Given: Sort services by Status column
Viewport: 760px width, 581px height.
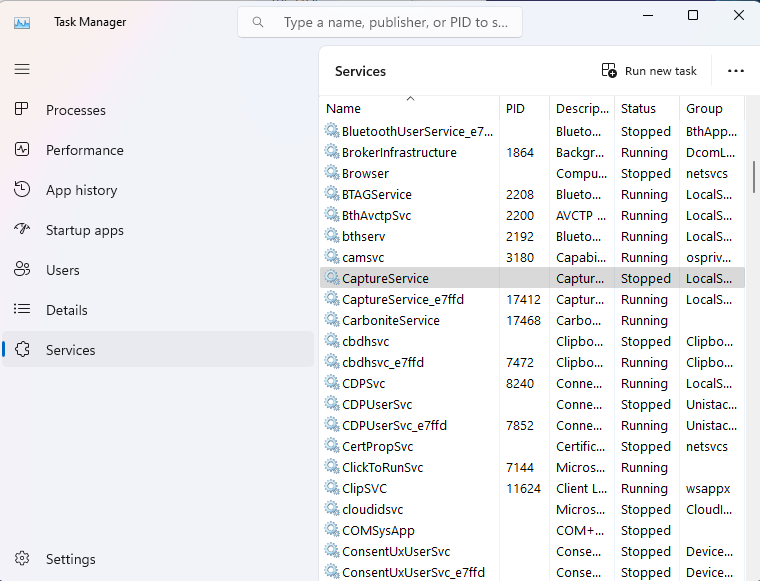Looking at the screenshot, I should tap(638, 108).
